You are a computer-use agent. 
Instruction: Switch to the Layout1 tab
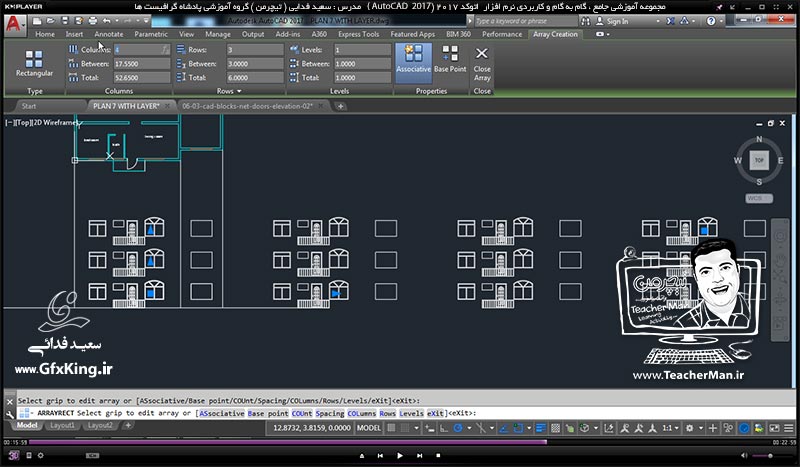pyautogui.click(x=62, y=425)
